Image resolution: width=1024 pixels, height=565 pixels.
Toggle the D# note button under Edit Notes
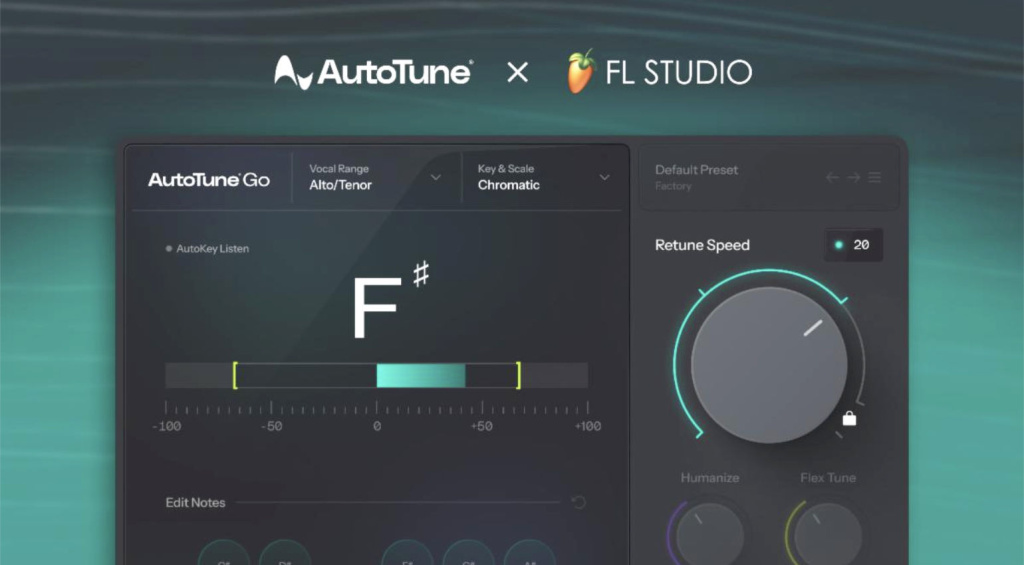tap(285, 553)
